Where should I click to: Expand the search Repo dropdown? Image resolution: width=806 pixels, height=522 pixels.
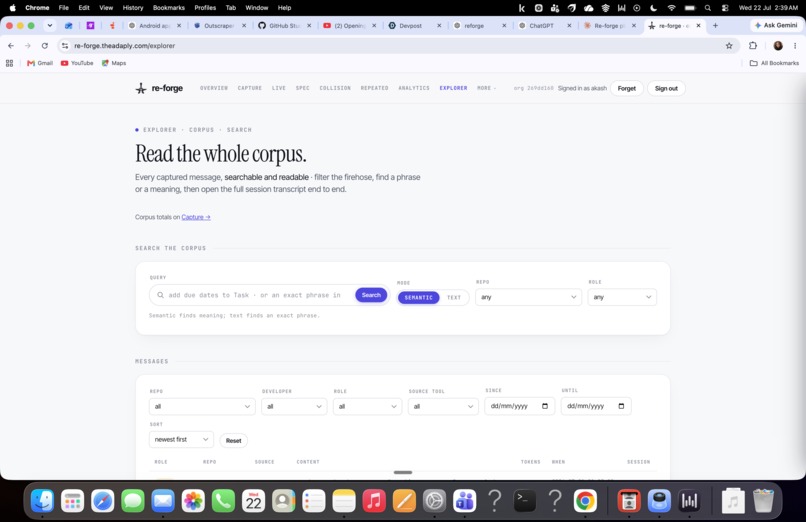tap(528, 297)
